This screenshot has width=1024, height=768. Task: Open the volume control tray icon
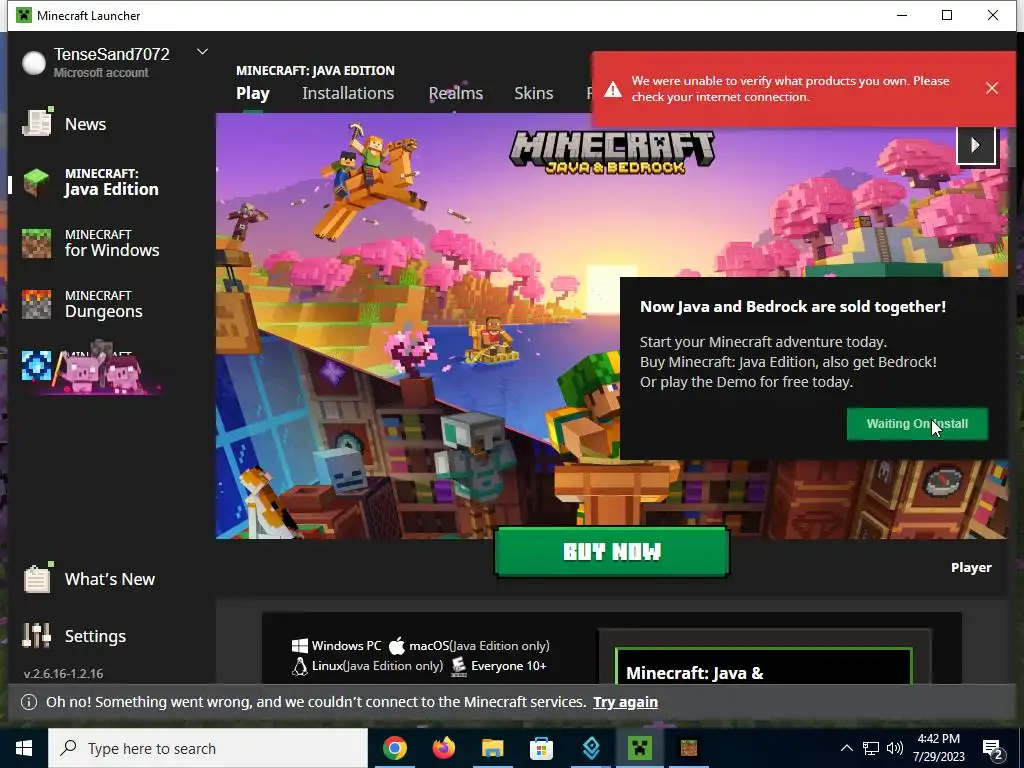[x=895, y=748]
